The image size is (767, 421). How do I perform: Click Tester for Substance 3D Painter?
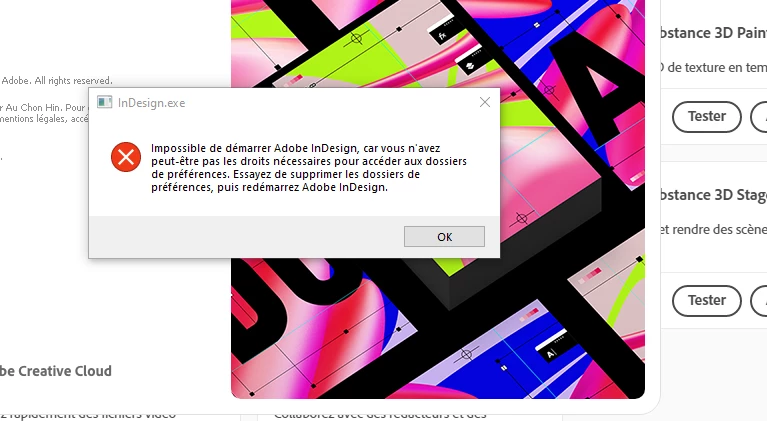(x=706, y=116)
